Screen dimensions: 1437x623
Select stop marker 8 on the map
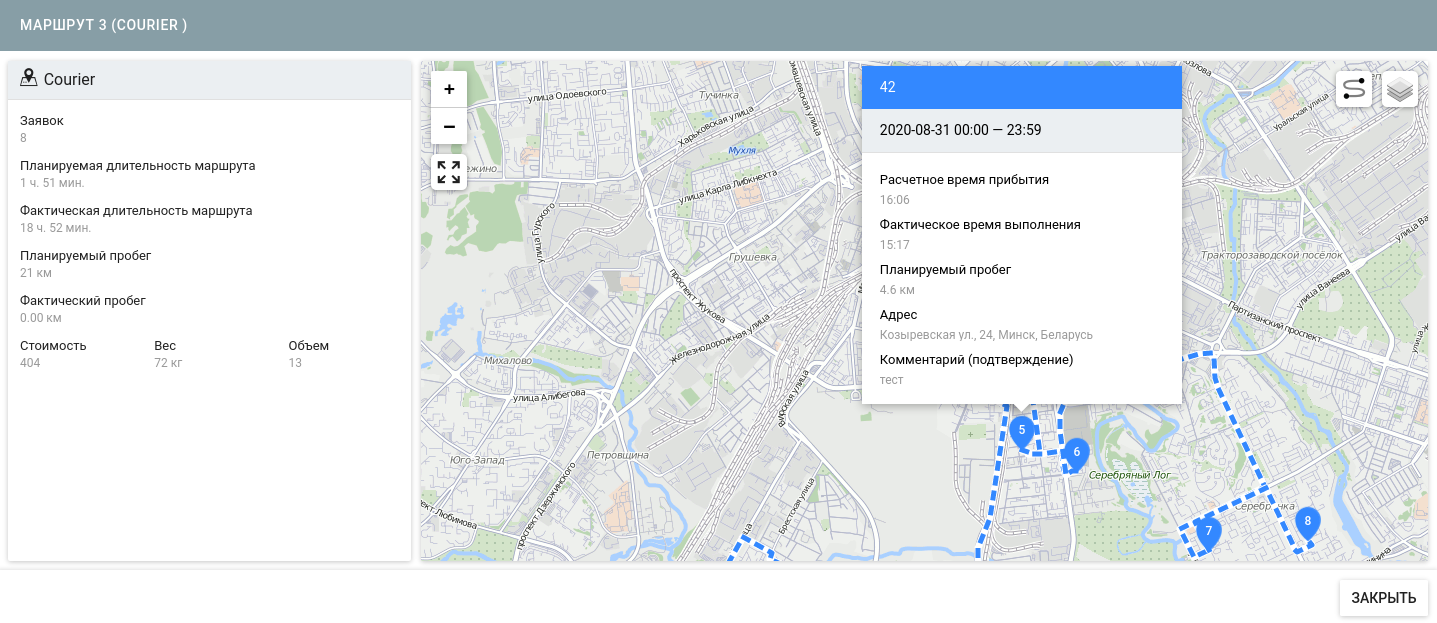(1307, 522)
